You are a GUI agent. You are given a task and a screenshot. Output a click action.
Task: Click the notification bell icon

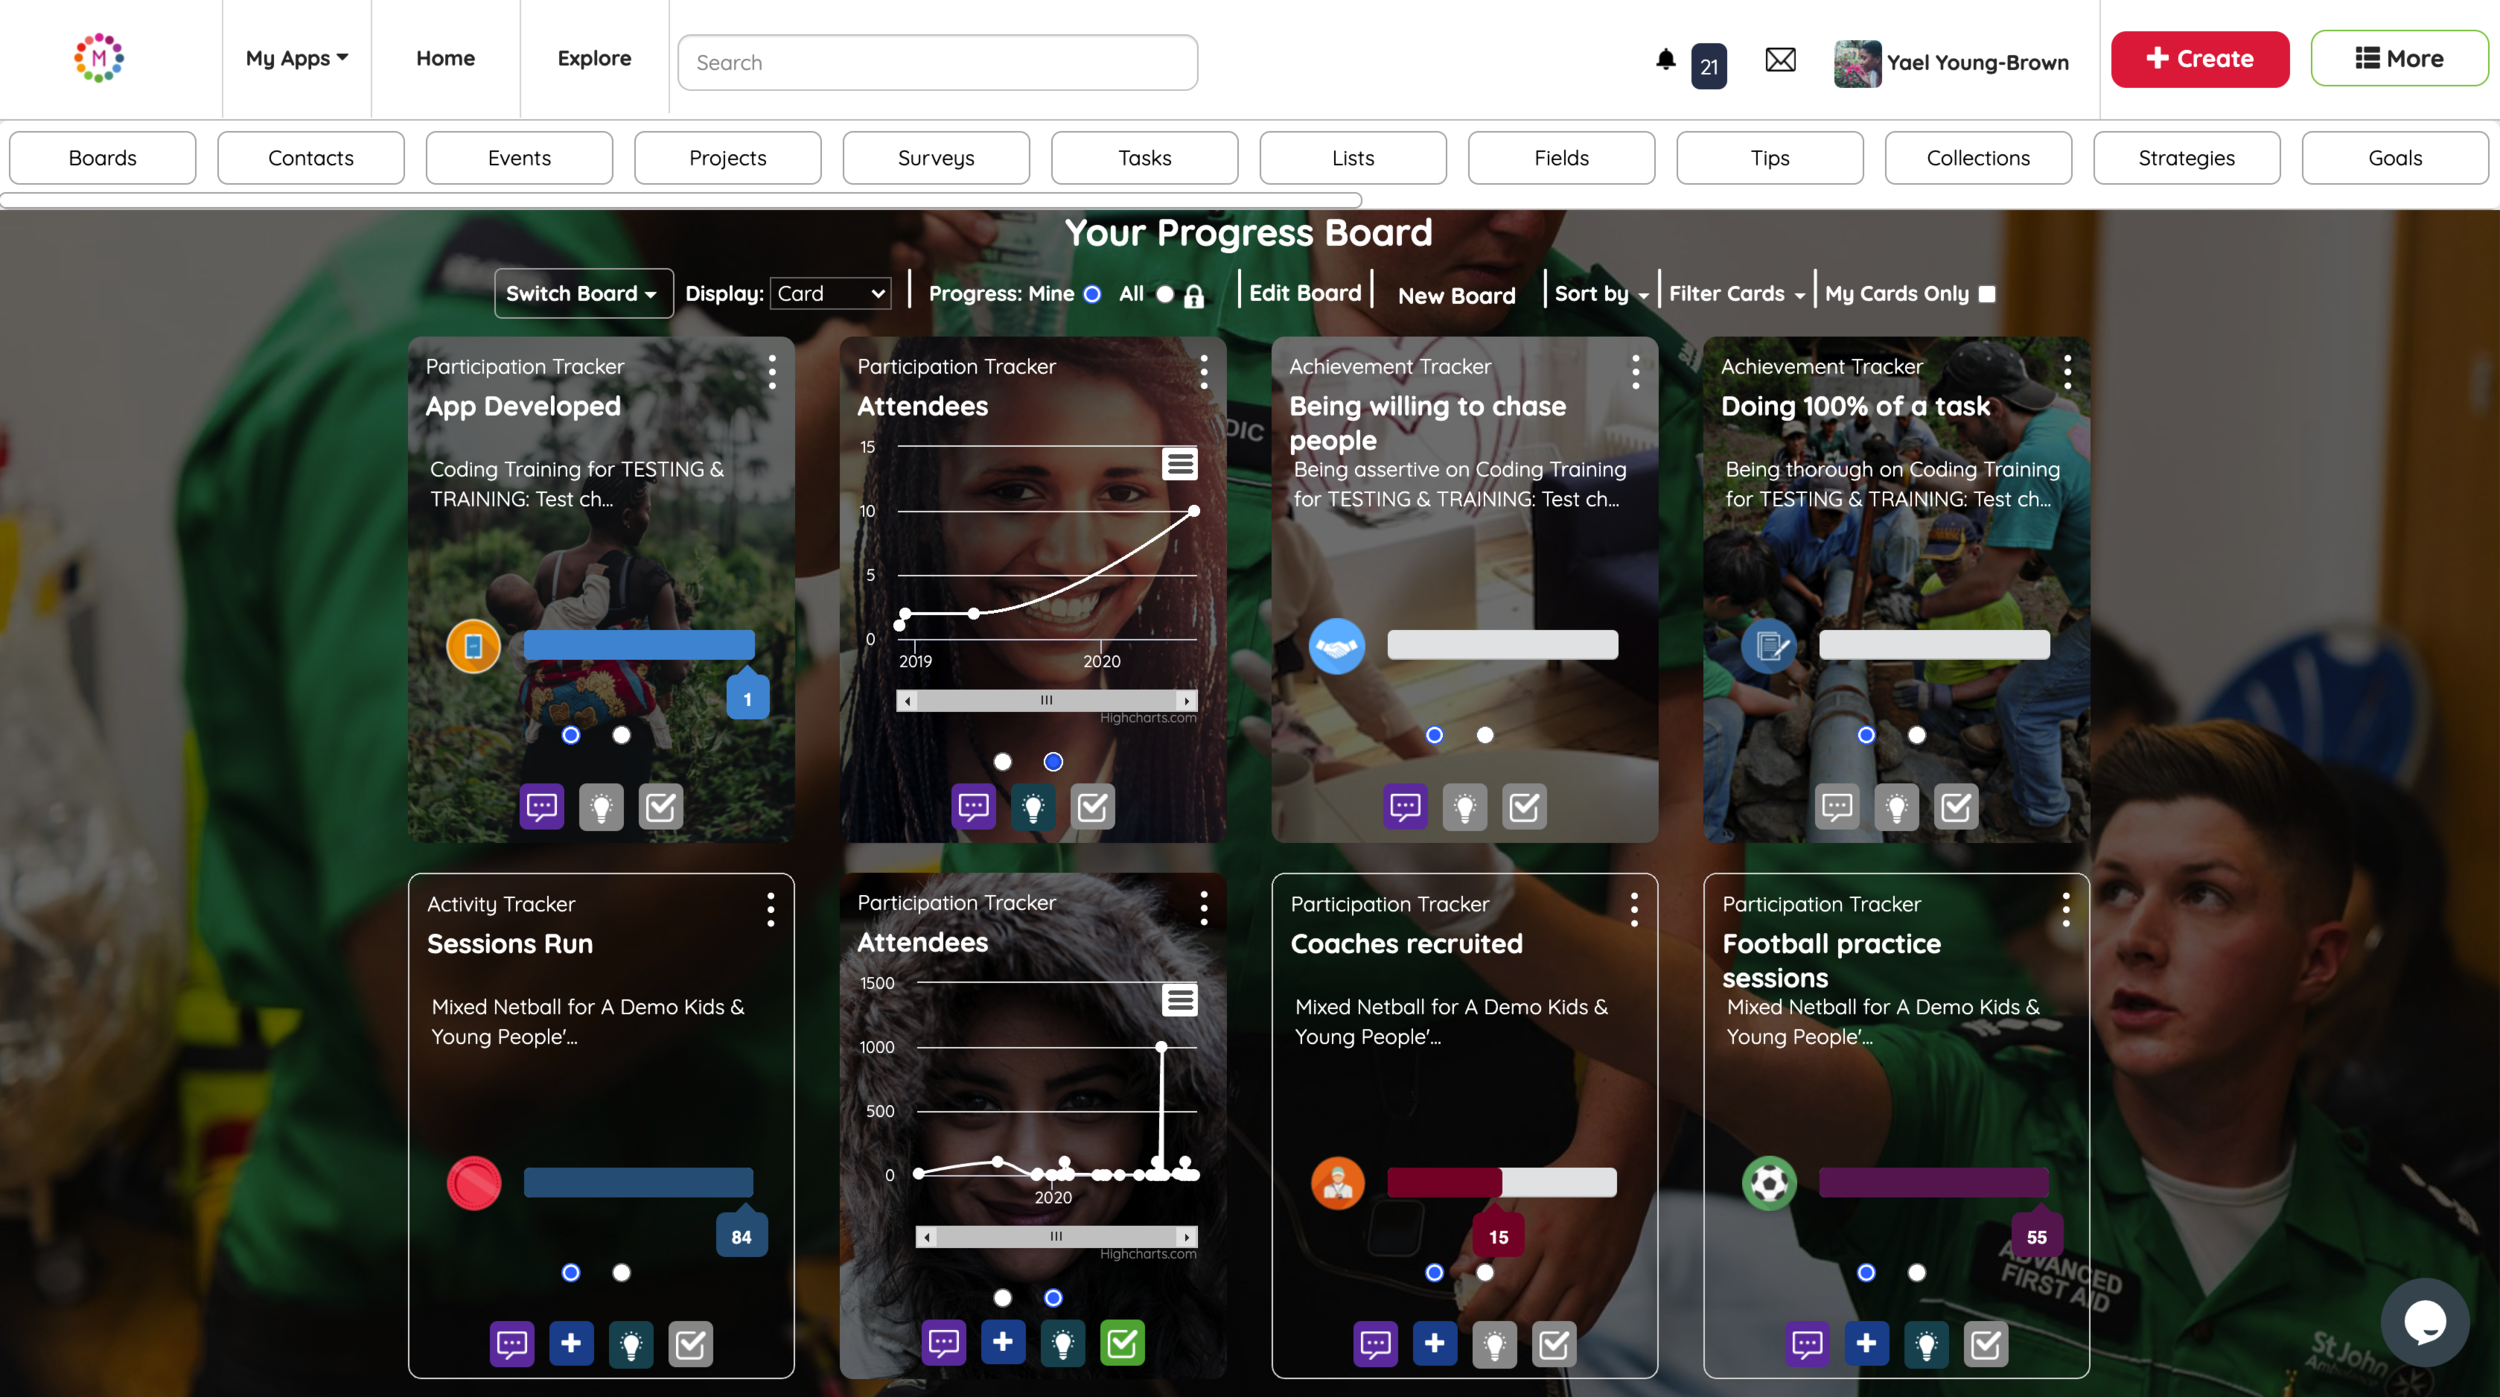tap(1665, 60)
